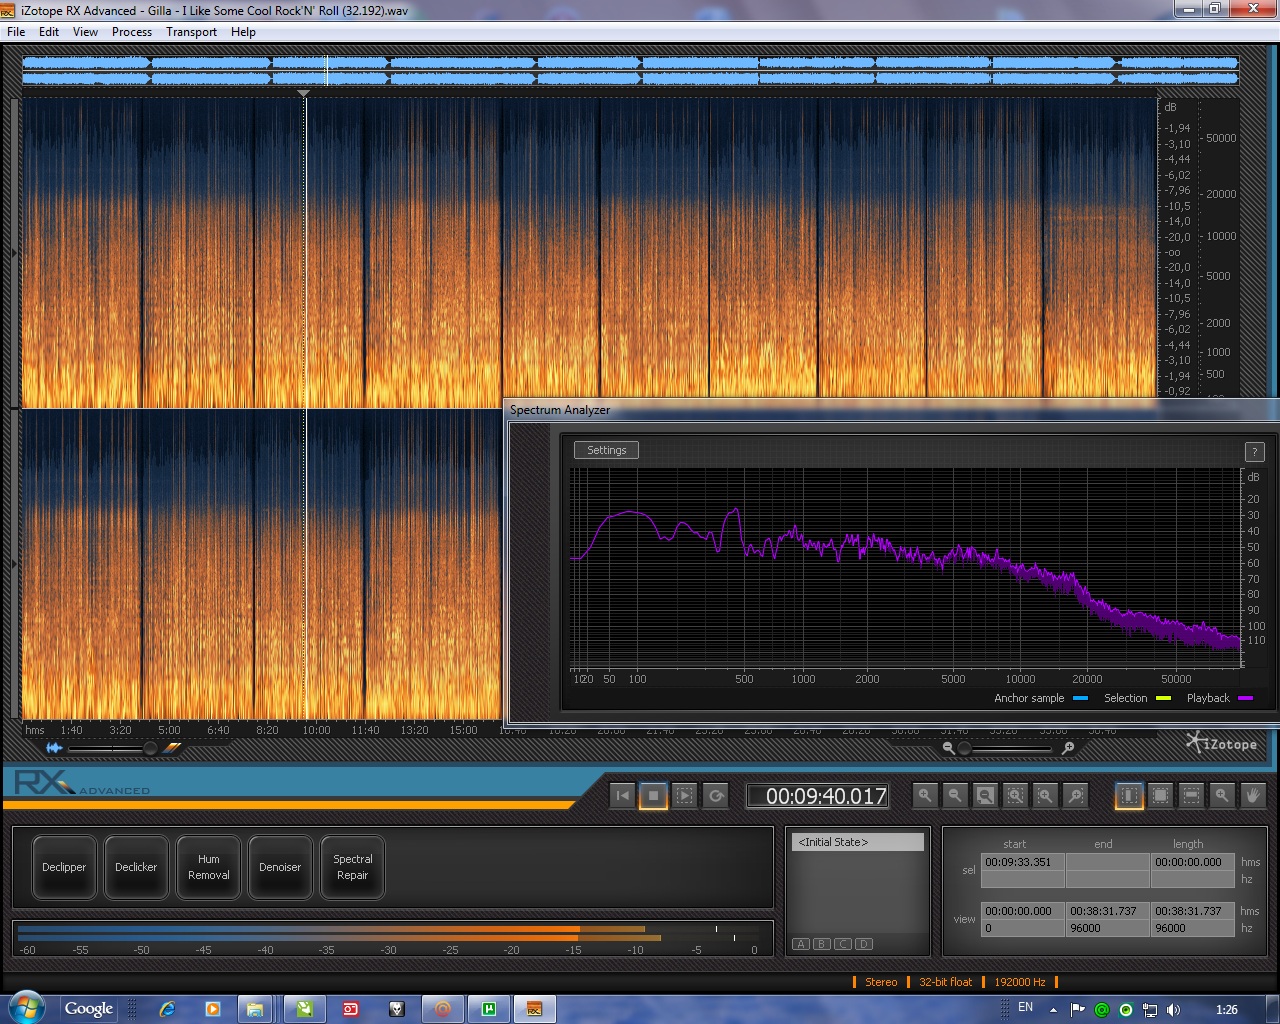Click the selection start time field

click(x=1023, y=862)
